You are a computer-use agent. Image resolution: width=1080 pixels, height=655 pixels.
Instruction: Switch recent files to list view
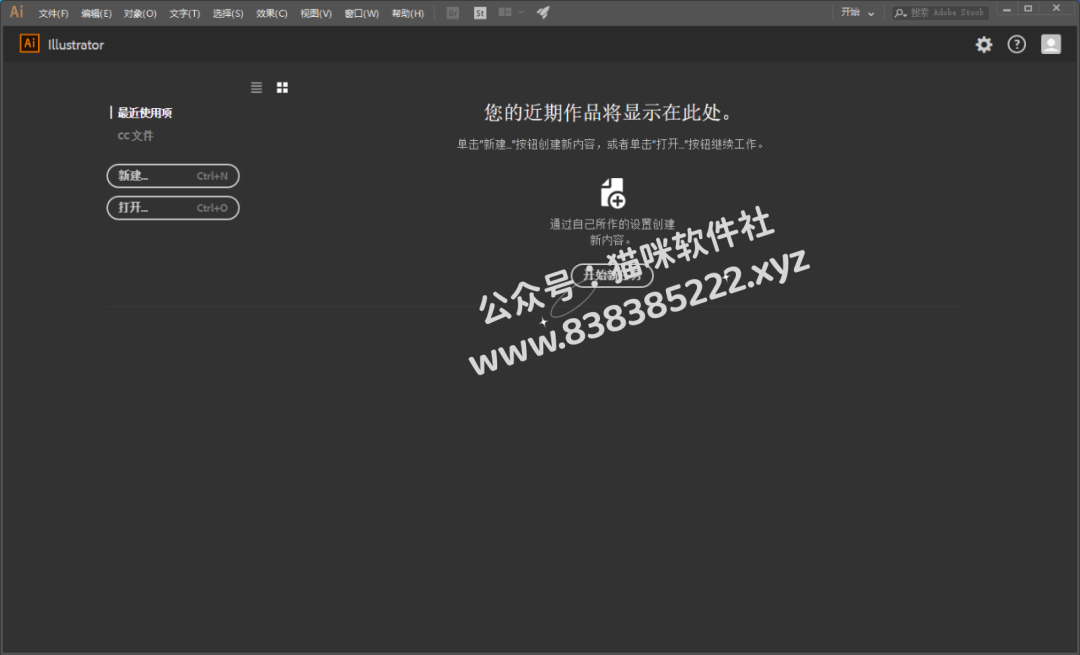pyautogui.click(x=256, y=87)
